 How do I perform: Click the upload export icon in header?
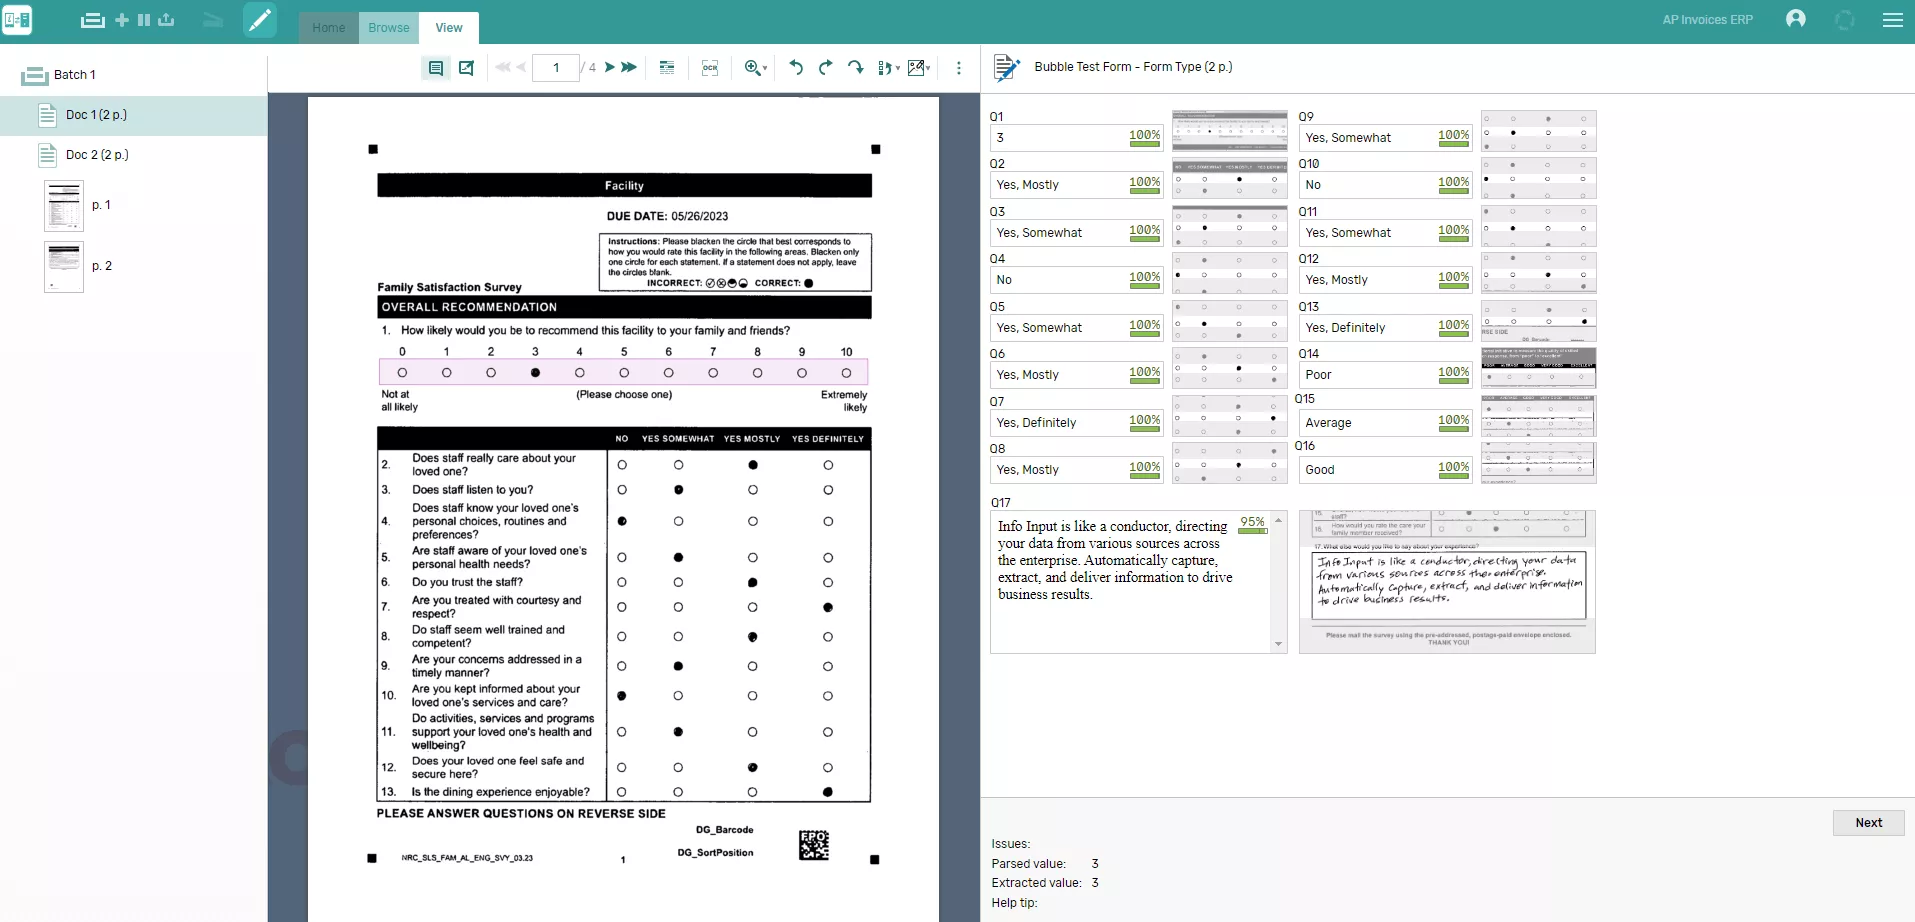point(166,20)
